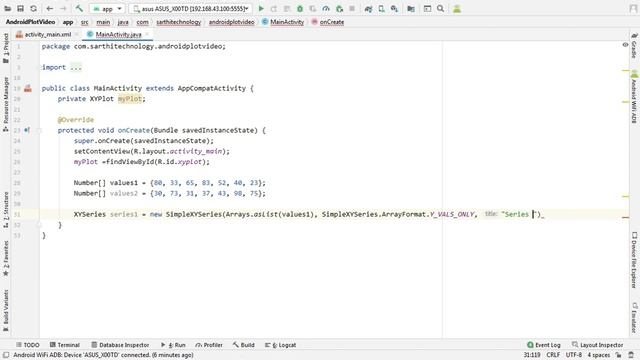Click the user avatar icon in top-right corner

coord(633,9)
